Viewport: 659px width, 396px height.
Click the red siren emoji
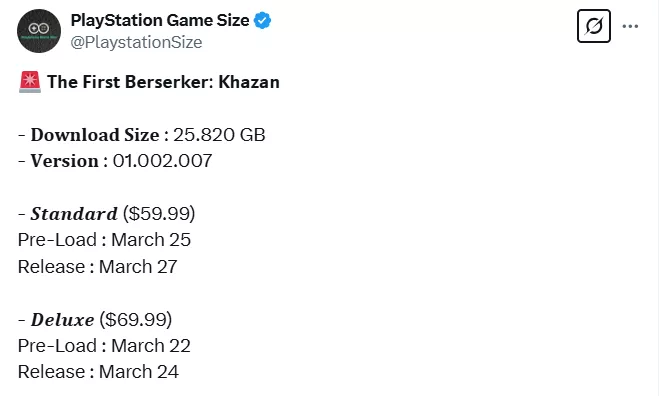pos(30,82)
